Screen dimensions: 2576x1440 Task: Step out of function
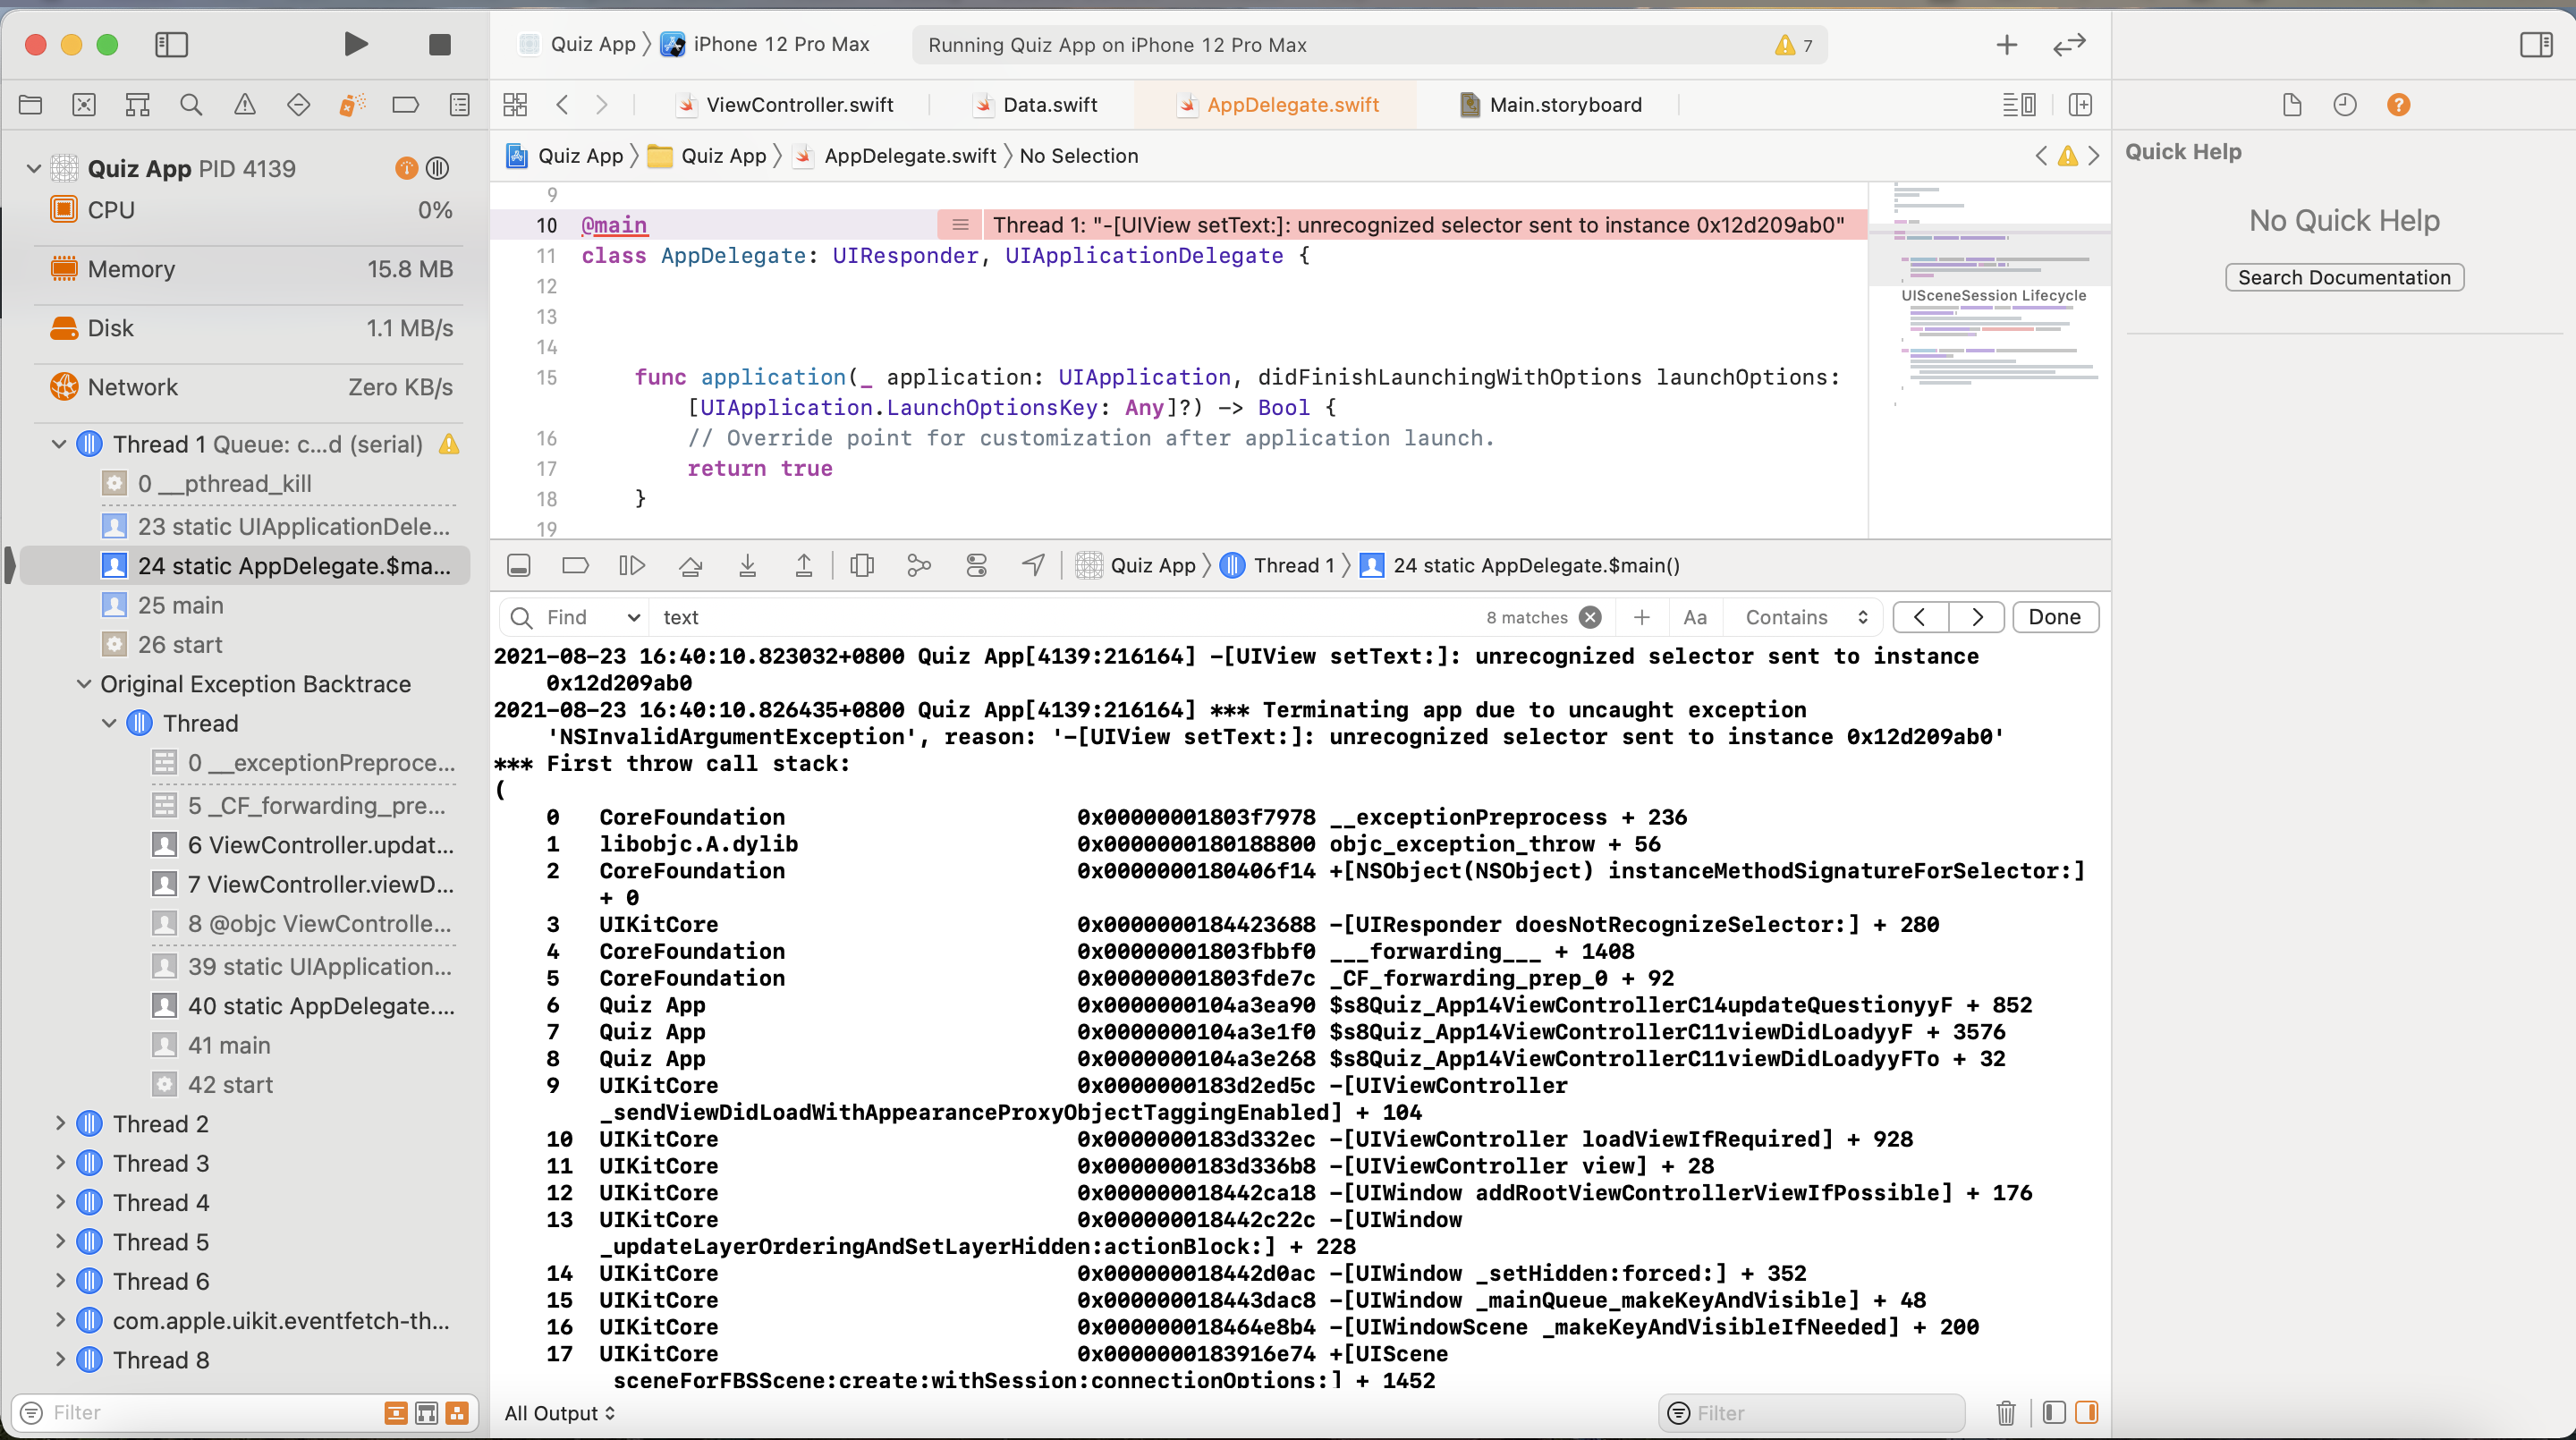[x=803, y=565]
